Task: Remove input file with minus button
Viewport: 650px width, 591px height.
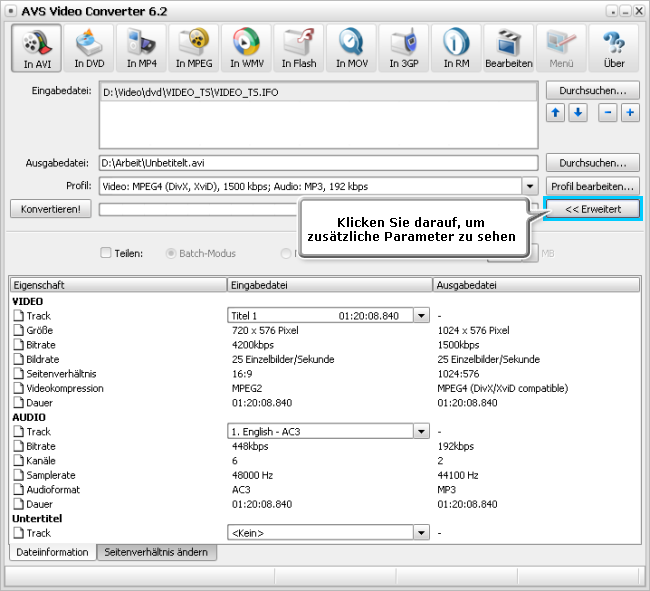Action: [x=608, y=113]
